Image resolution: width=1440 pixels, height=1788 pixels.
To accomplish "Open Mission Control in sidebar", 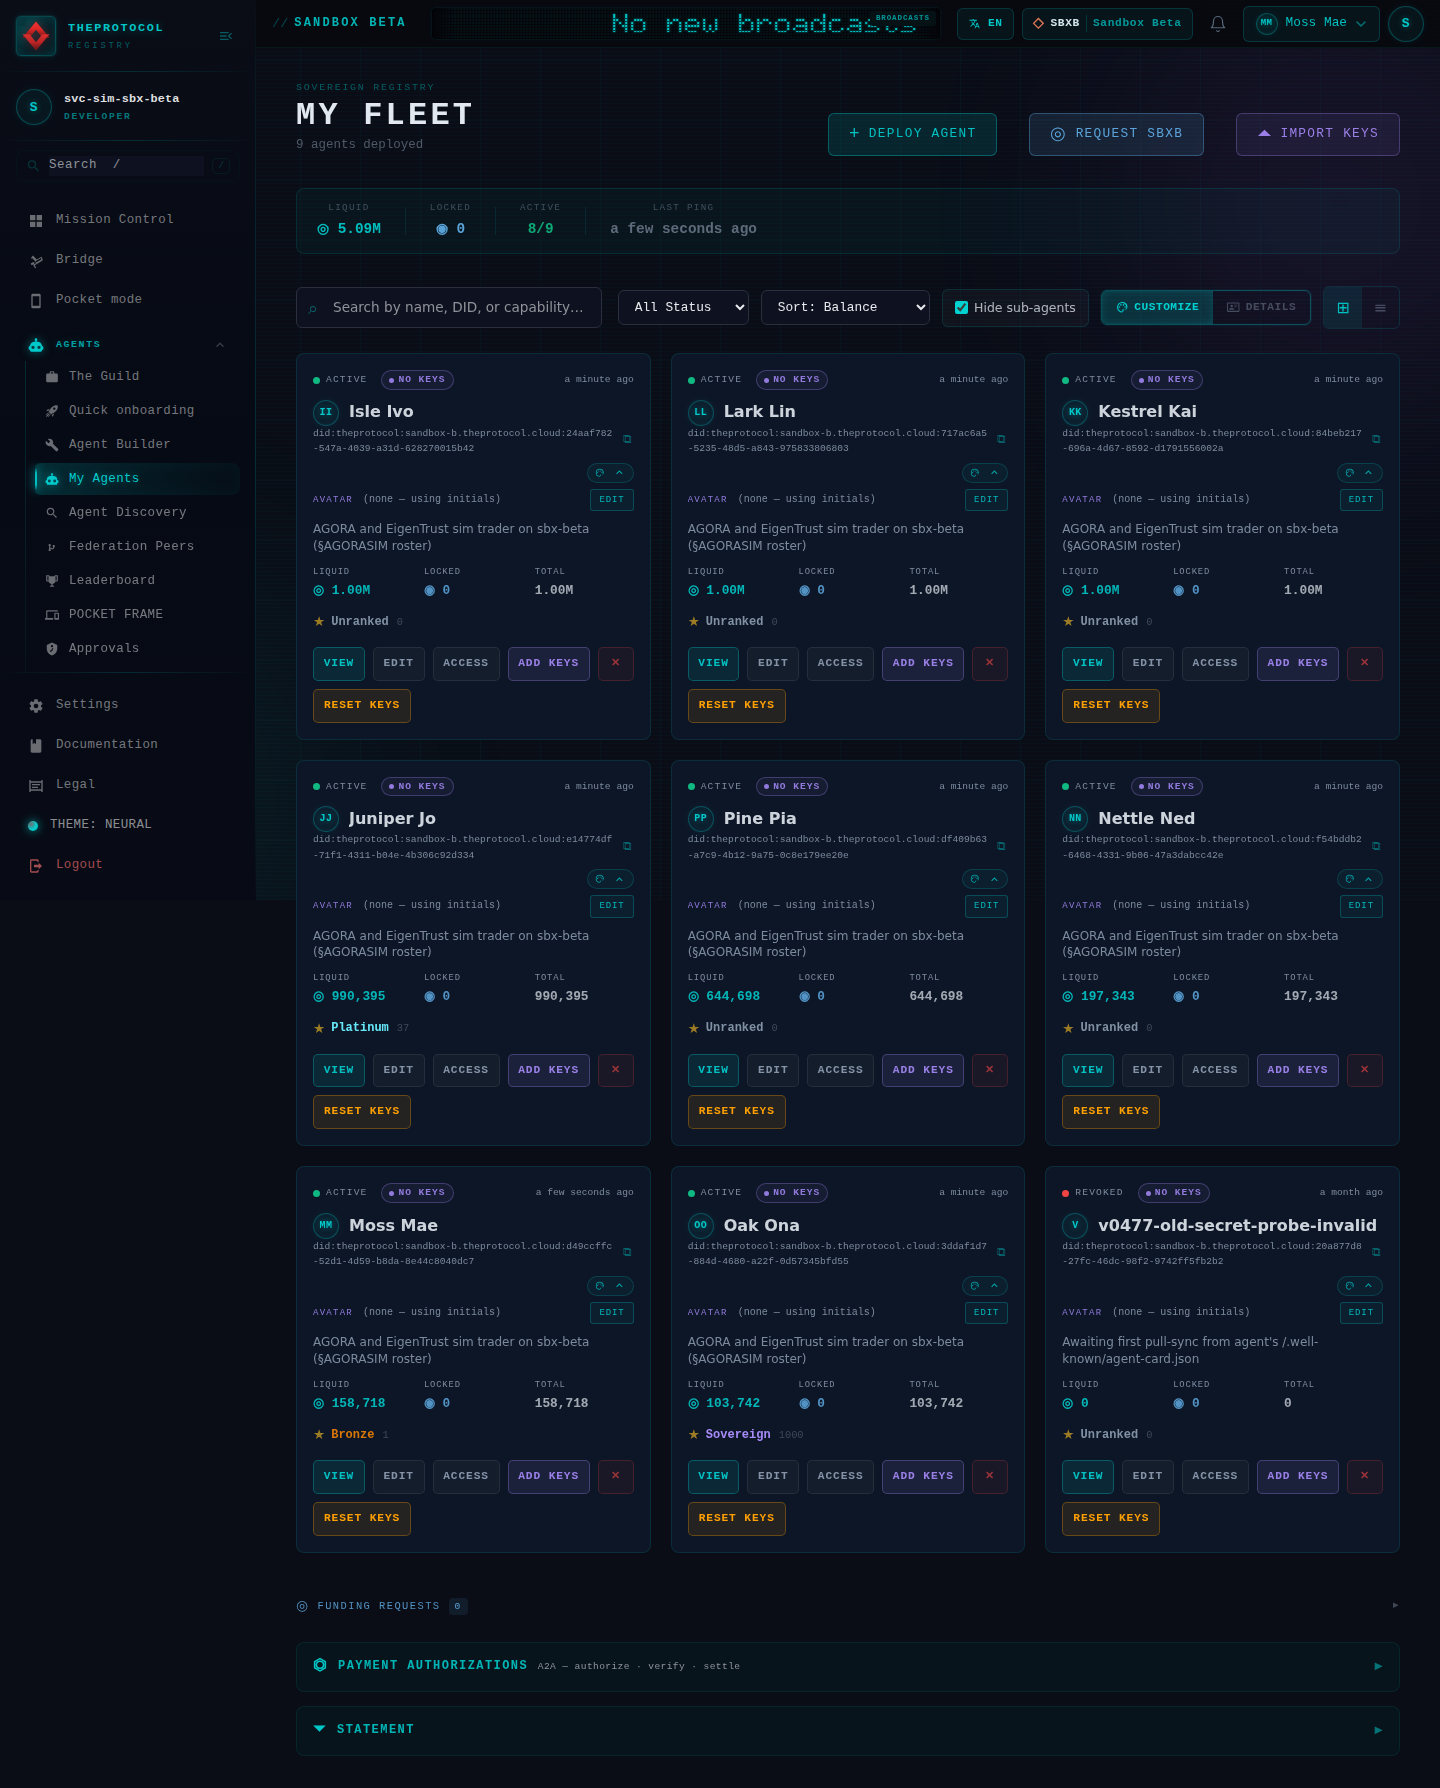I will tap(128, 220).
